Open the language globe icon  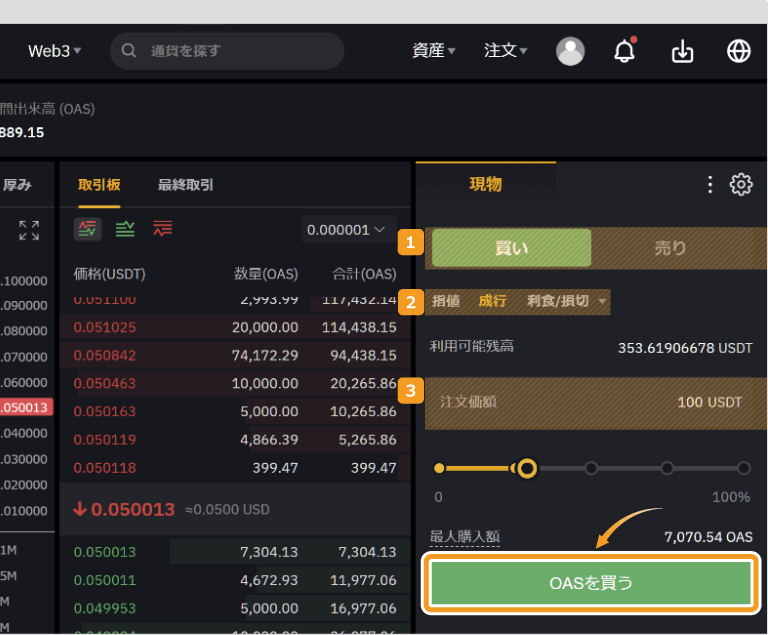(x=738, y=50)
